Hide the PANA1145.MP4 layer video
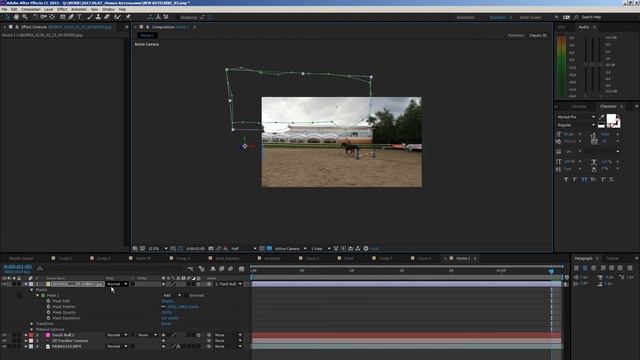Image resolution: width=640 pixels, height=360 pixels. coord(4,346)
